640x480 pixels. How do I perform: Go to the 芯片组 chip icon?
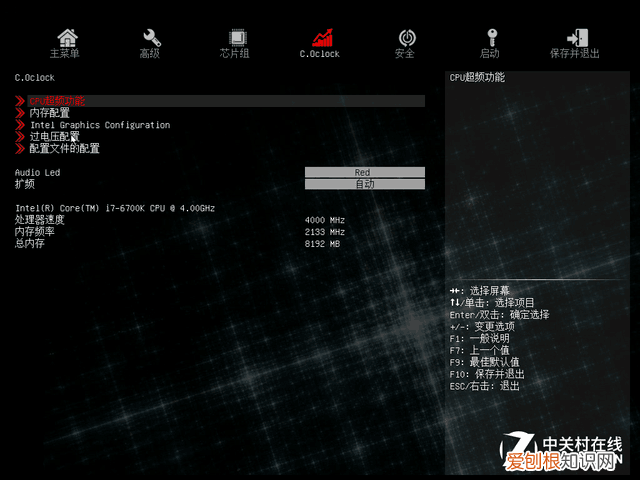pos(236,38)
